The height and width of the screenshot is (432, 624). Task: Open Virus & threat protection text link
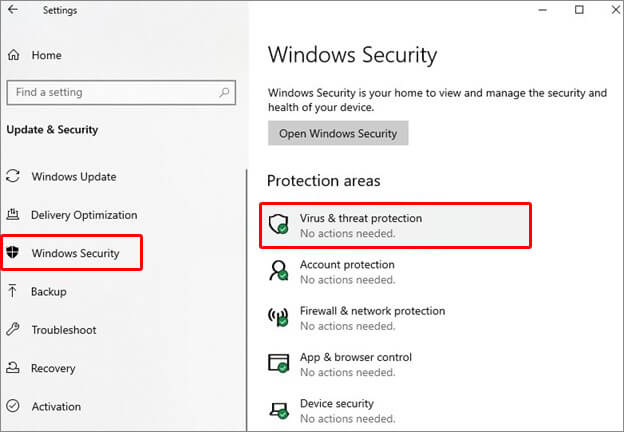[x=361, y=218]
